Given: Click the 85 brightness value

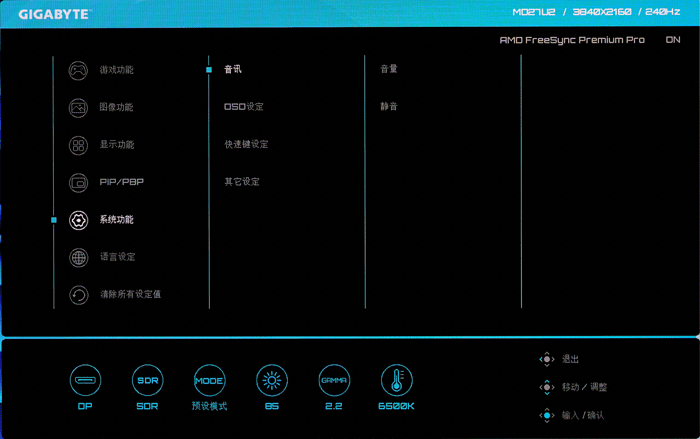Looking at the screenshot, I should click(271, 406).
